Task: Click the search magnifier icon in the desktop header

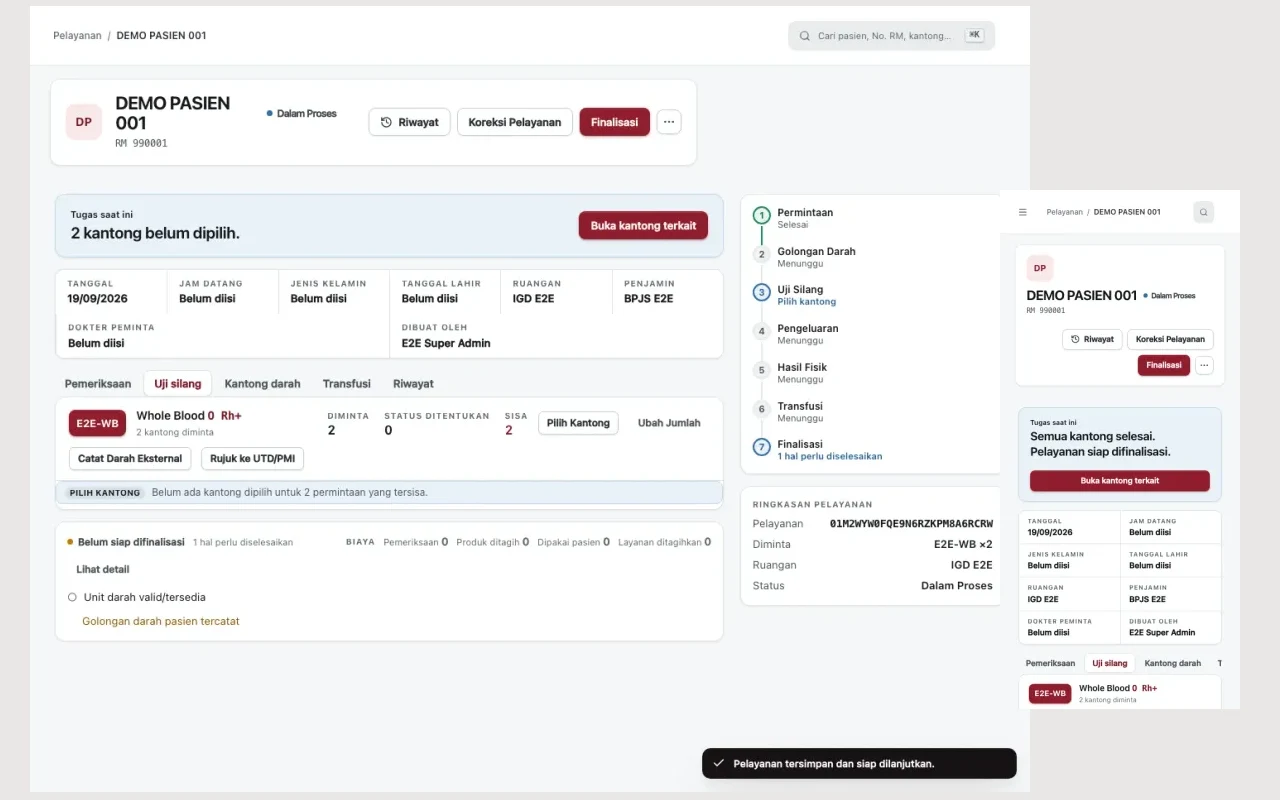Action: click(x=805, y=36)
